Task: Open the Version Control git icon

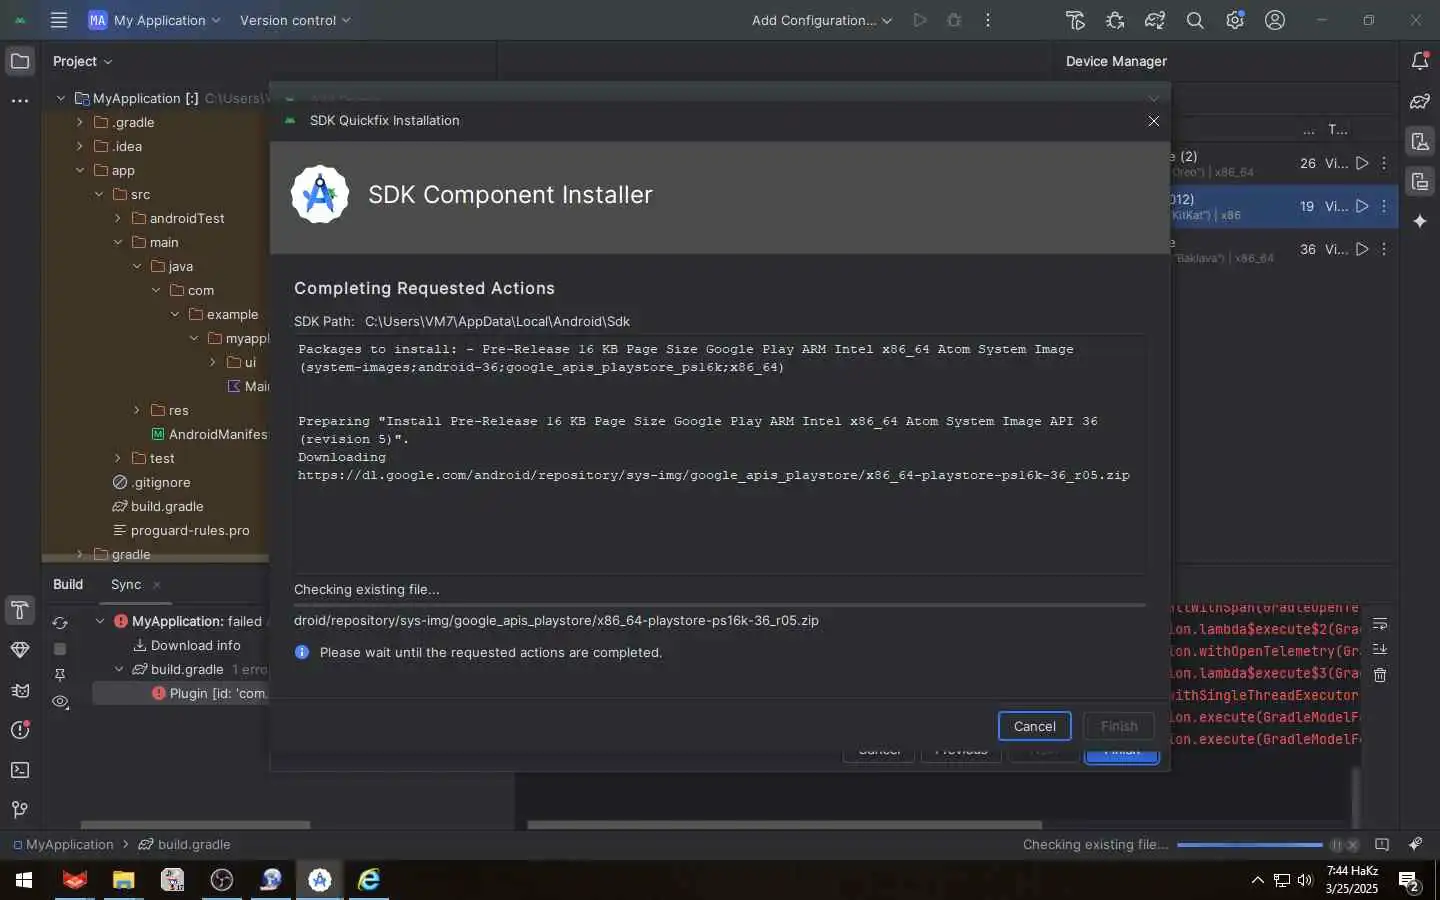Action: (19, 810)
